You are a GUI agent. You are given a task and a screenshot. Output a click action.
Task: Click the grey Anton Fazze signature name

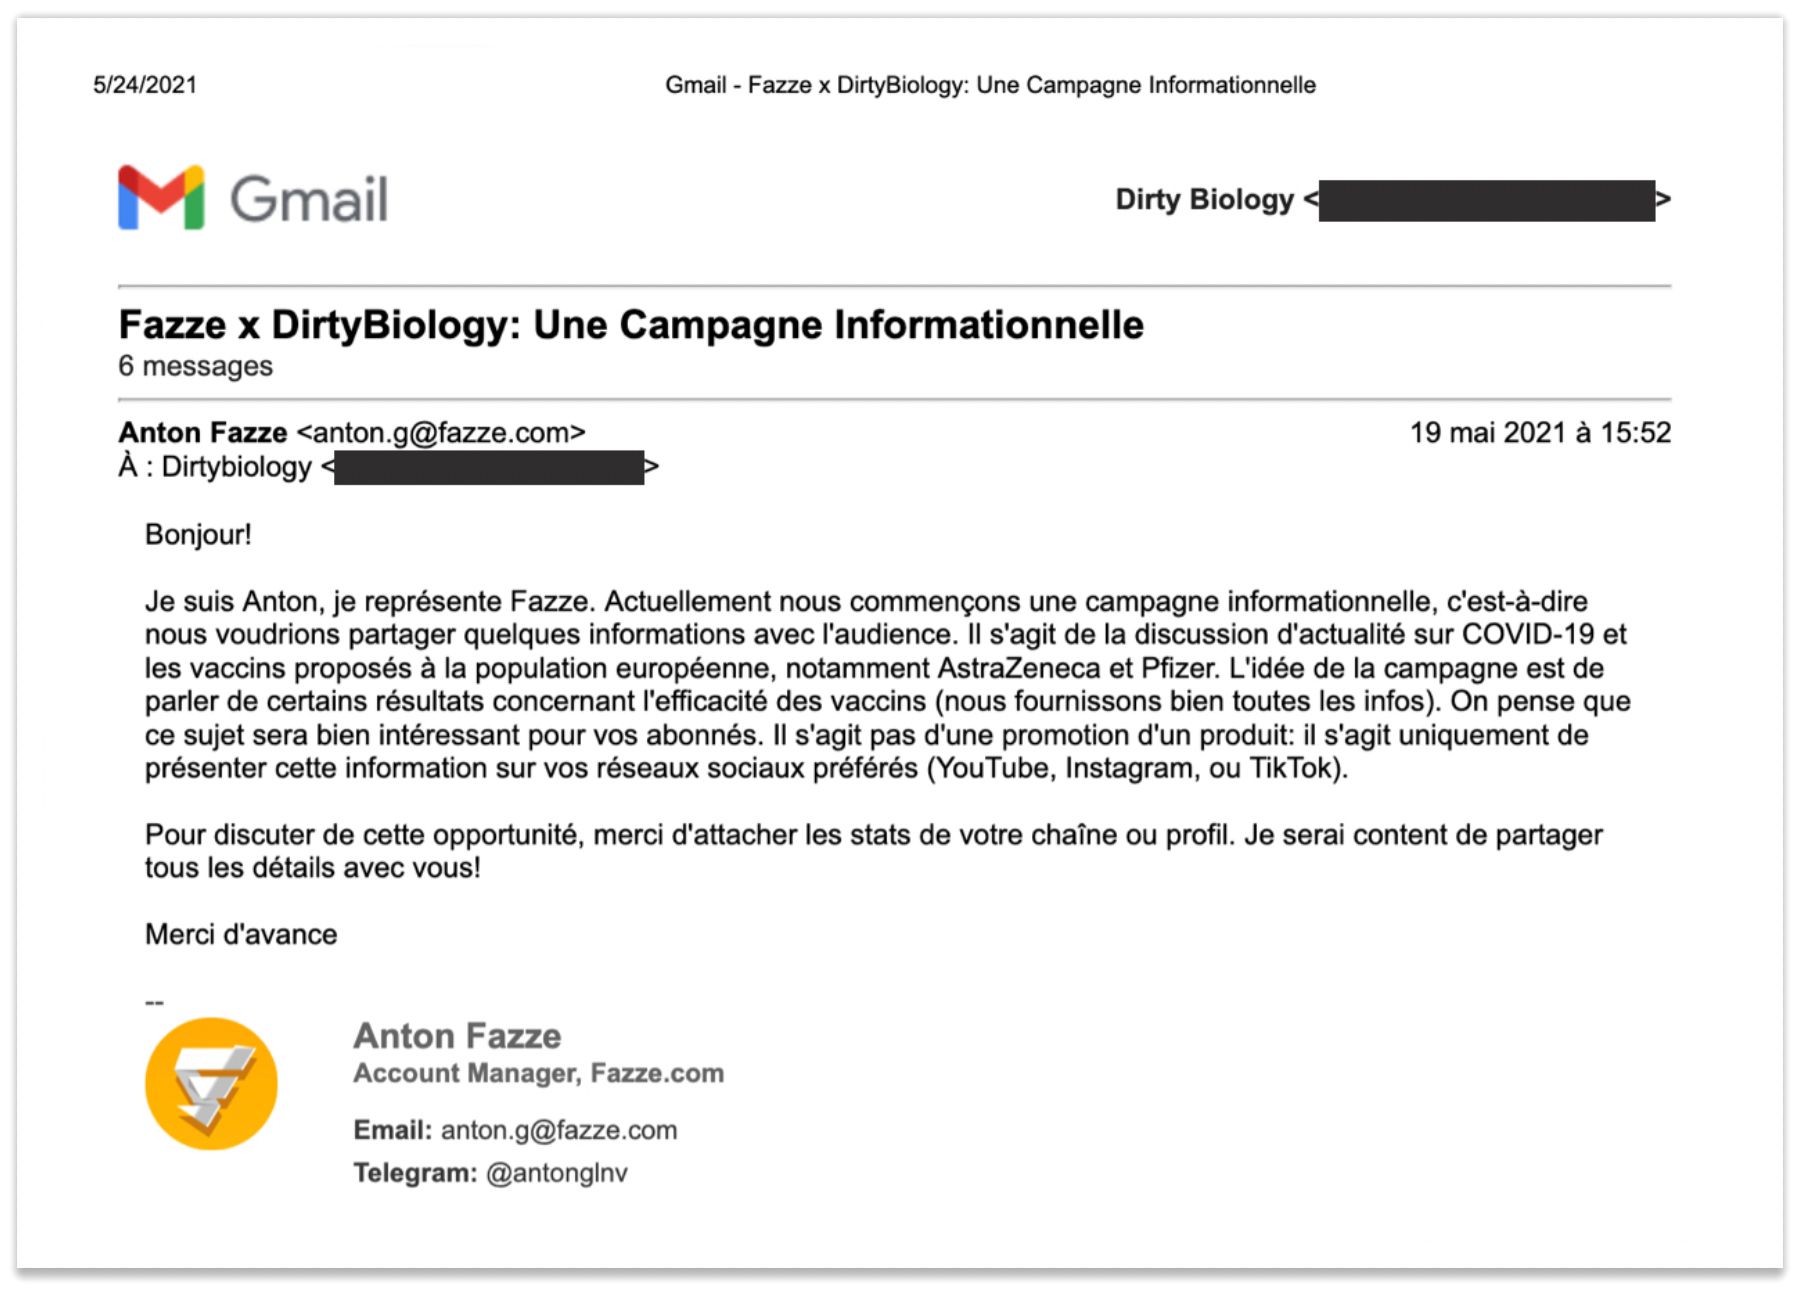point(457,1036)
